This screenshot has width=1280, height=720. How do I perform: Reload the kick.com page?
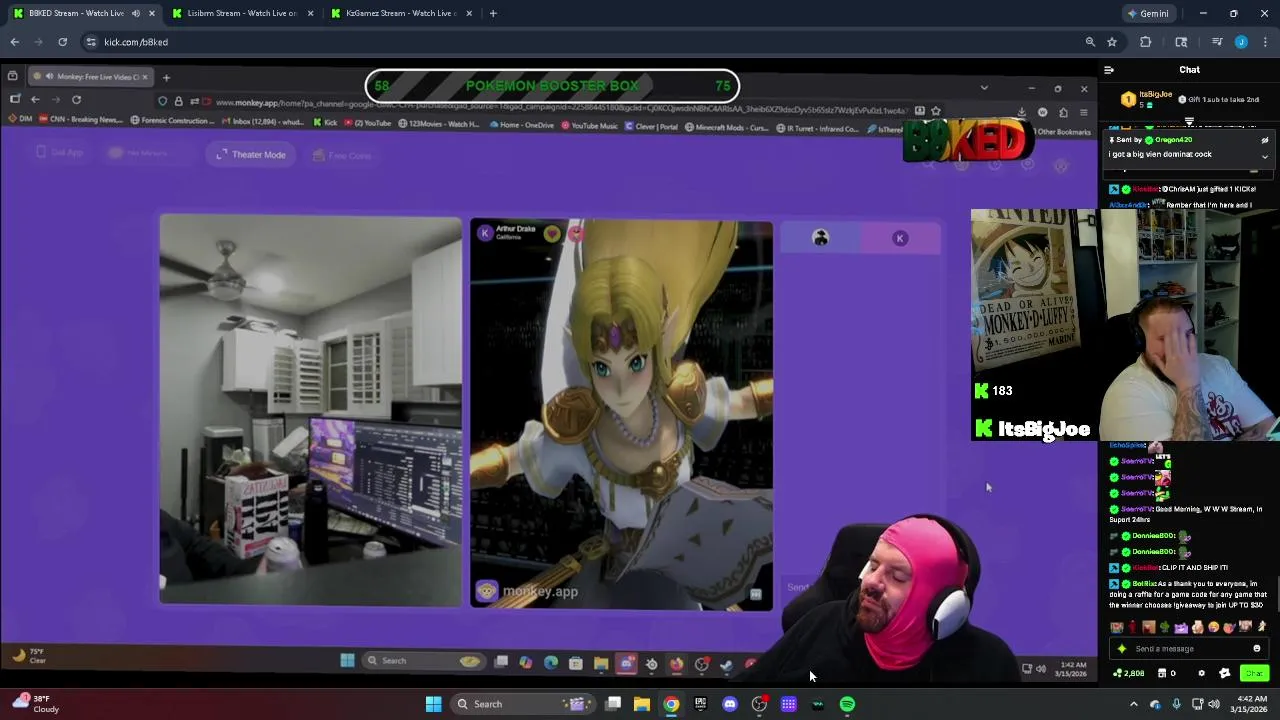pyautogui.click(x=63, y=42)
